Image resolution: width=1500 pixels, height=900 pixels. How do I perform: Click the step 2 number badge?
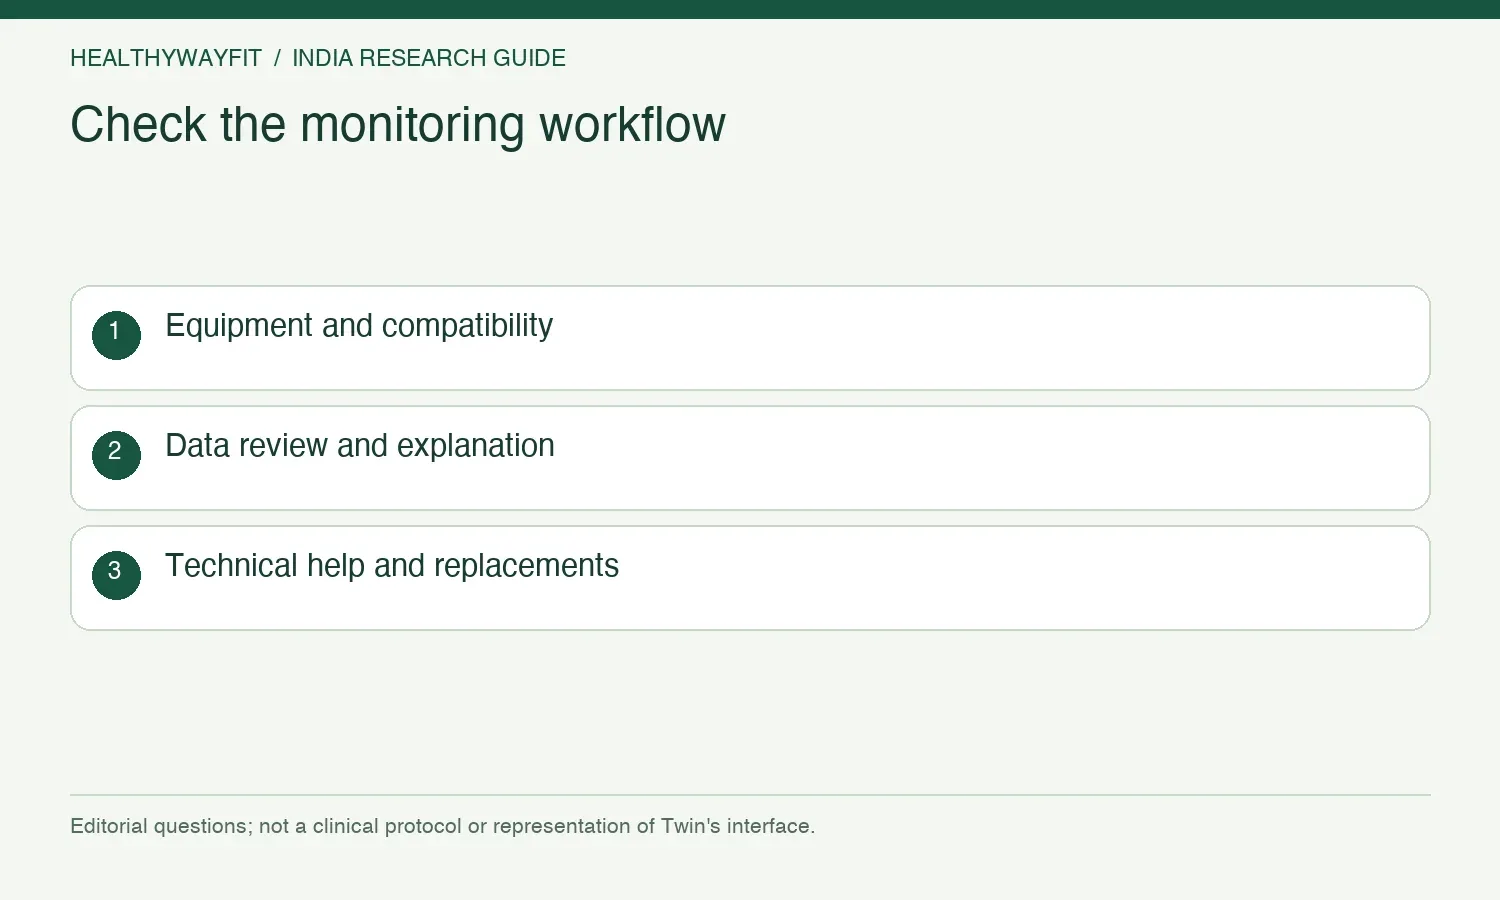116,455
